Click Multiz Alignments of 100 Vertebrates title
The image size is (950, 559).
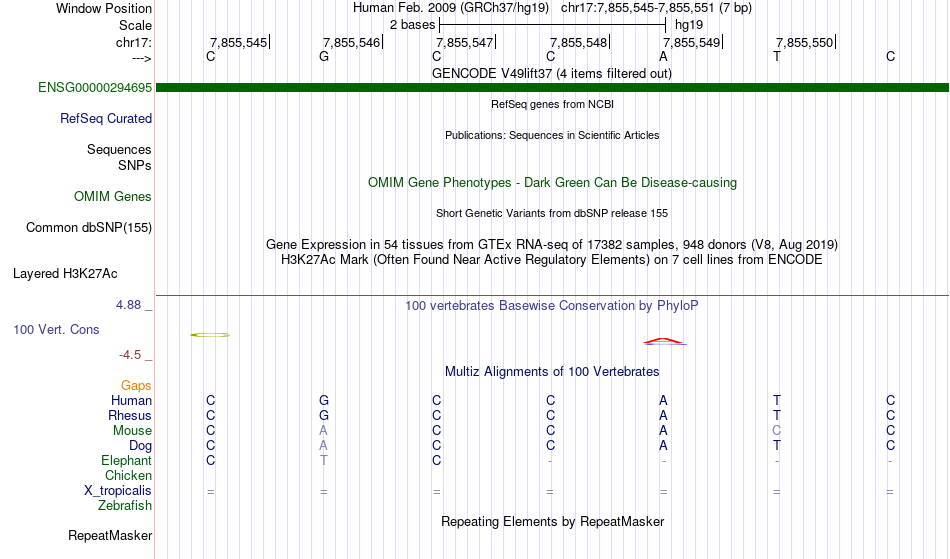coord(552,372)
